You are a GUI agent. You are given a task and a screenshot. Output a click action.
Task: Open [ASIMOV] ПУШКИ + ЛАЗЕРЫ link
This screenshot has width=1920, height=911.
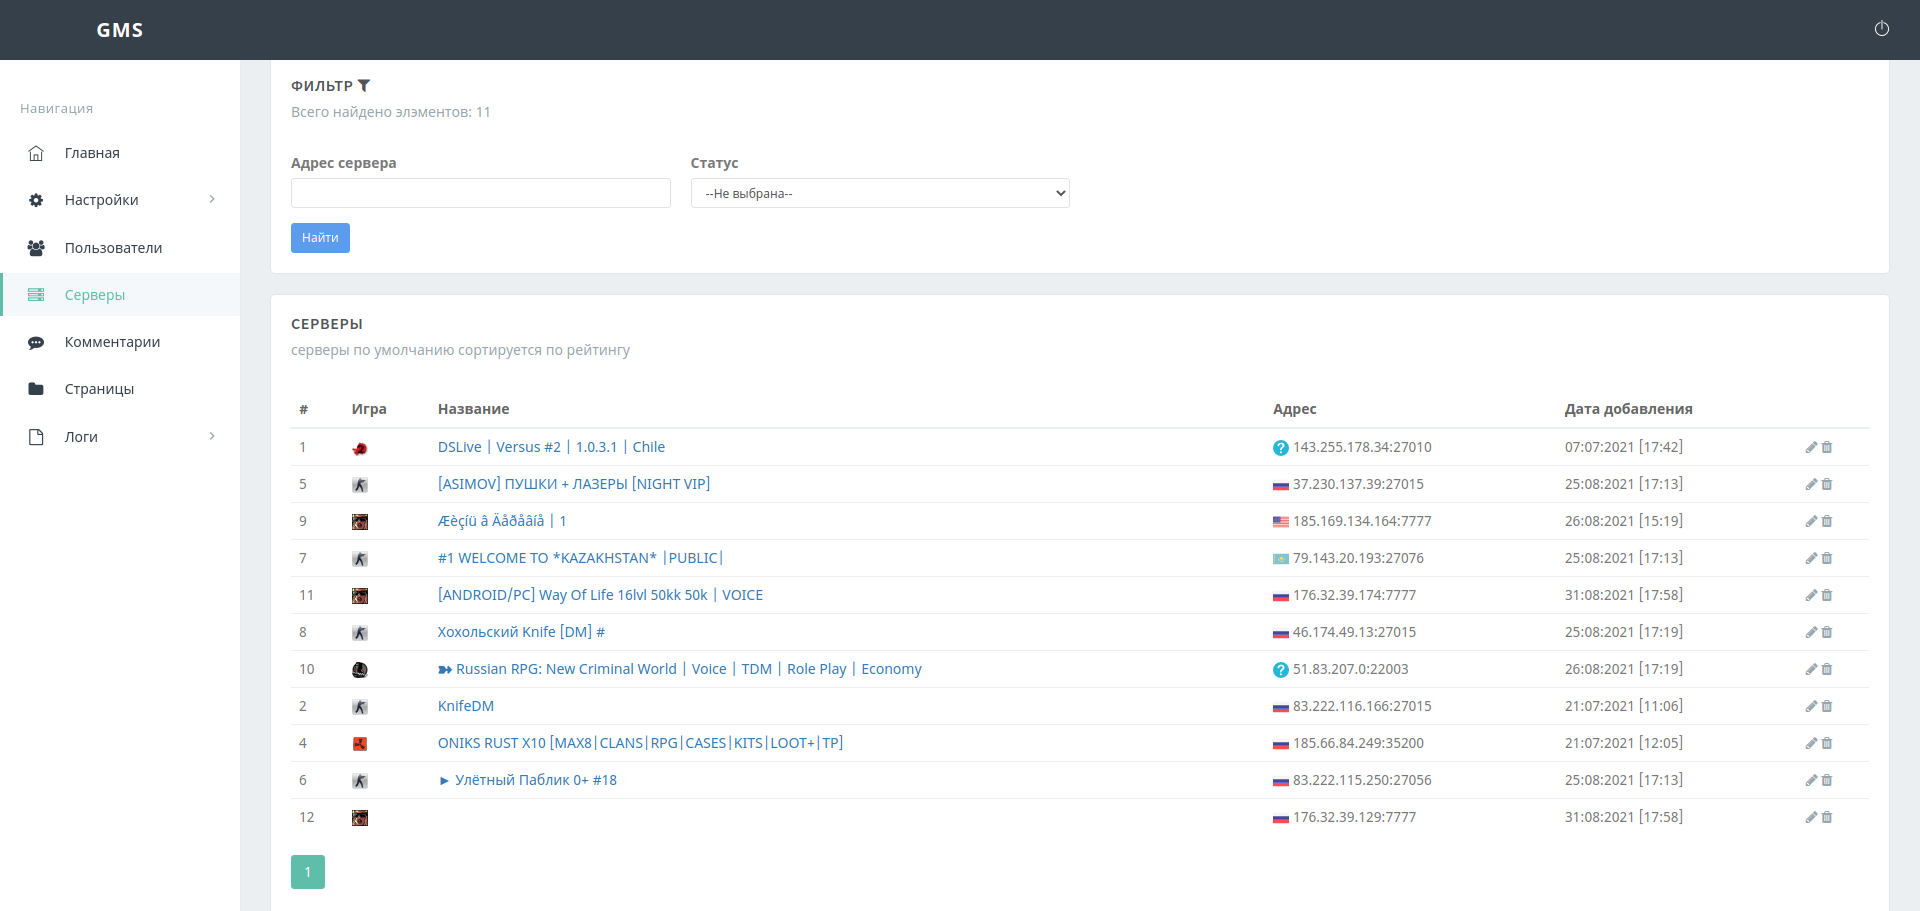click(574, 484)
